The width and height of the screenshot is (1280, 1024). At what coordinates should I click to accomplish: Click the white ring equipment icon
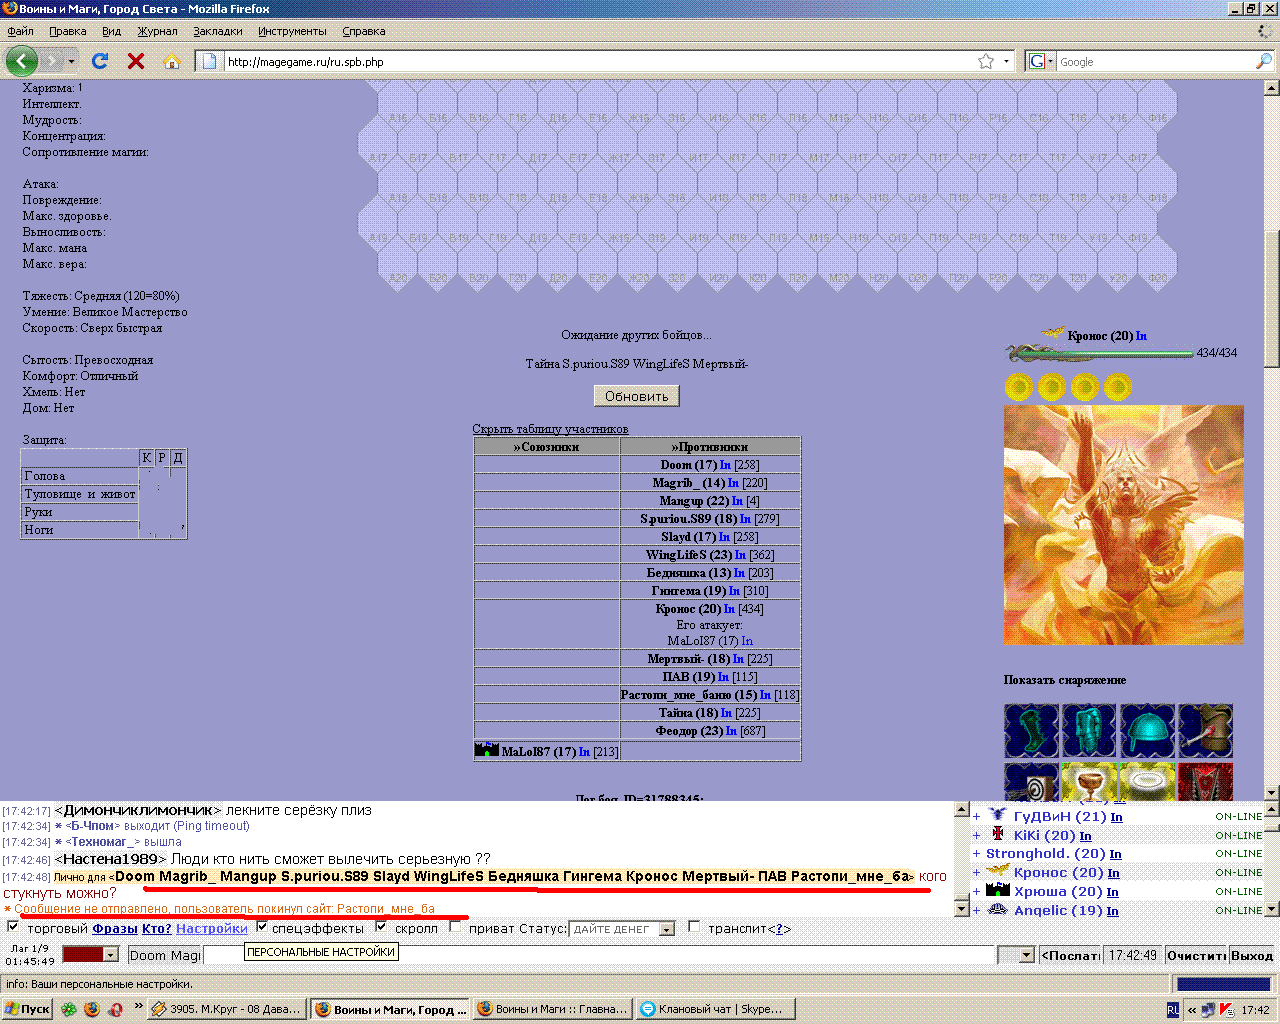tap(1147, 781)
